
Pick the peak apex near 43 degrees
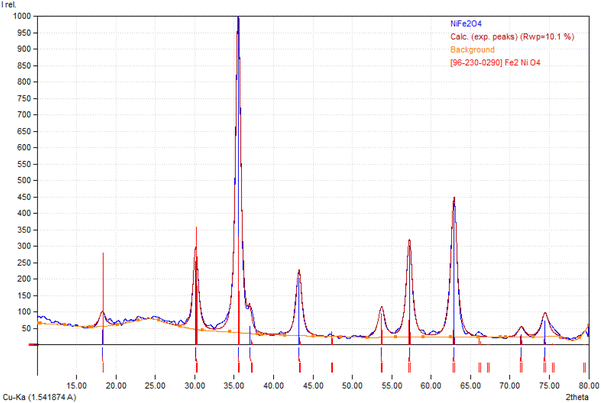coord(299,271)
